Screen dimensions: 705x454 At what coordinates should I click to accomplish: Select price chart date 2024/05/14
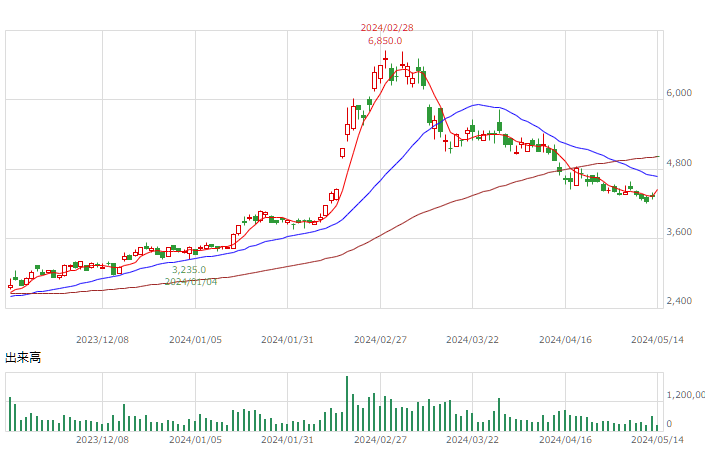(x=657, y=340)
